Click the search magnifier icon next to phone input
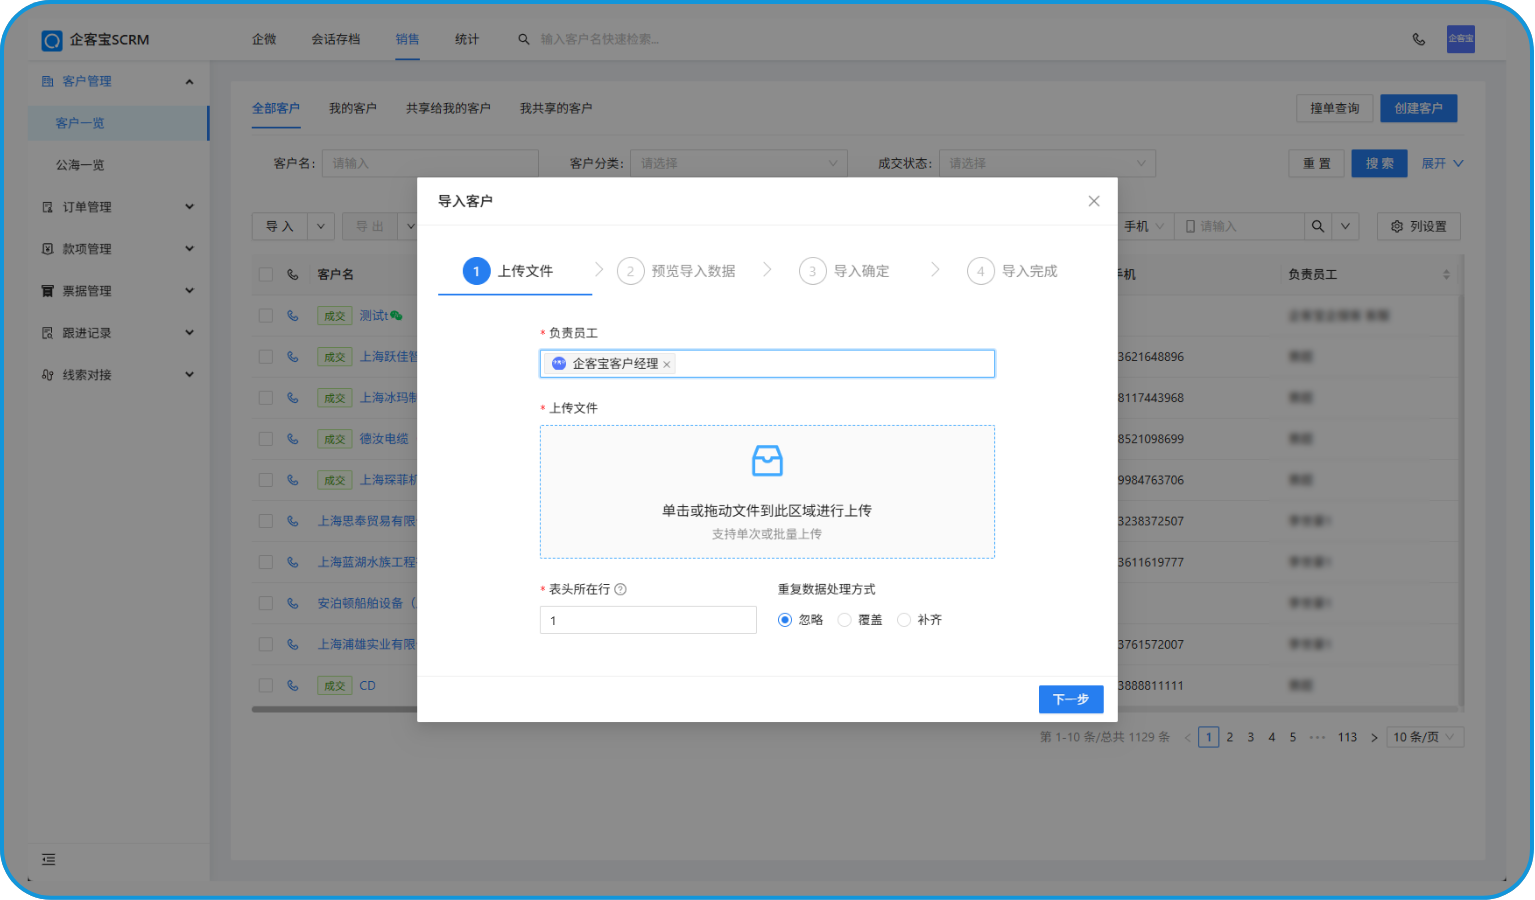The image size is (1535, 900). tap(1318, 227)
